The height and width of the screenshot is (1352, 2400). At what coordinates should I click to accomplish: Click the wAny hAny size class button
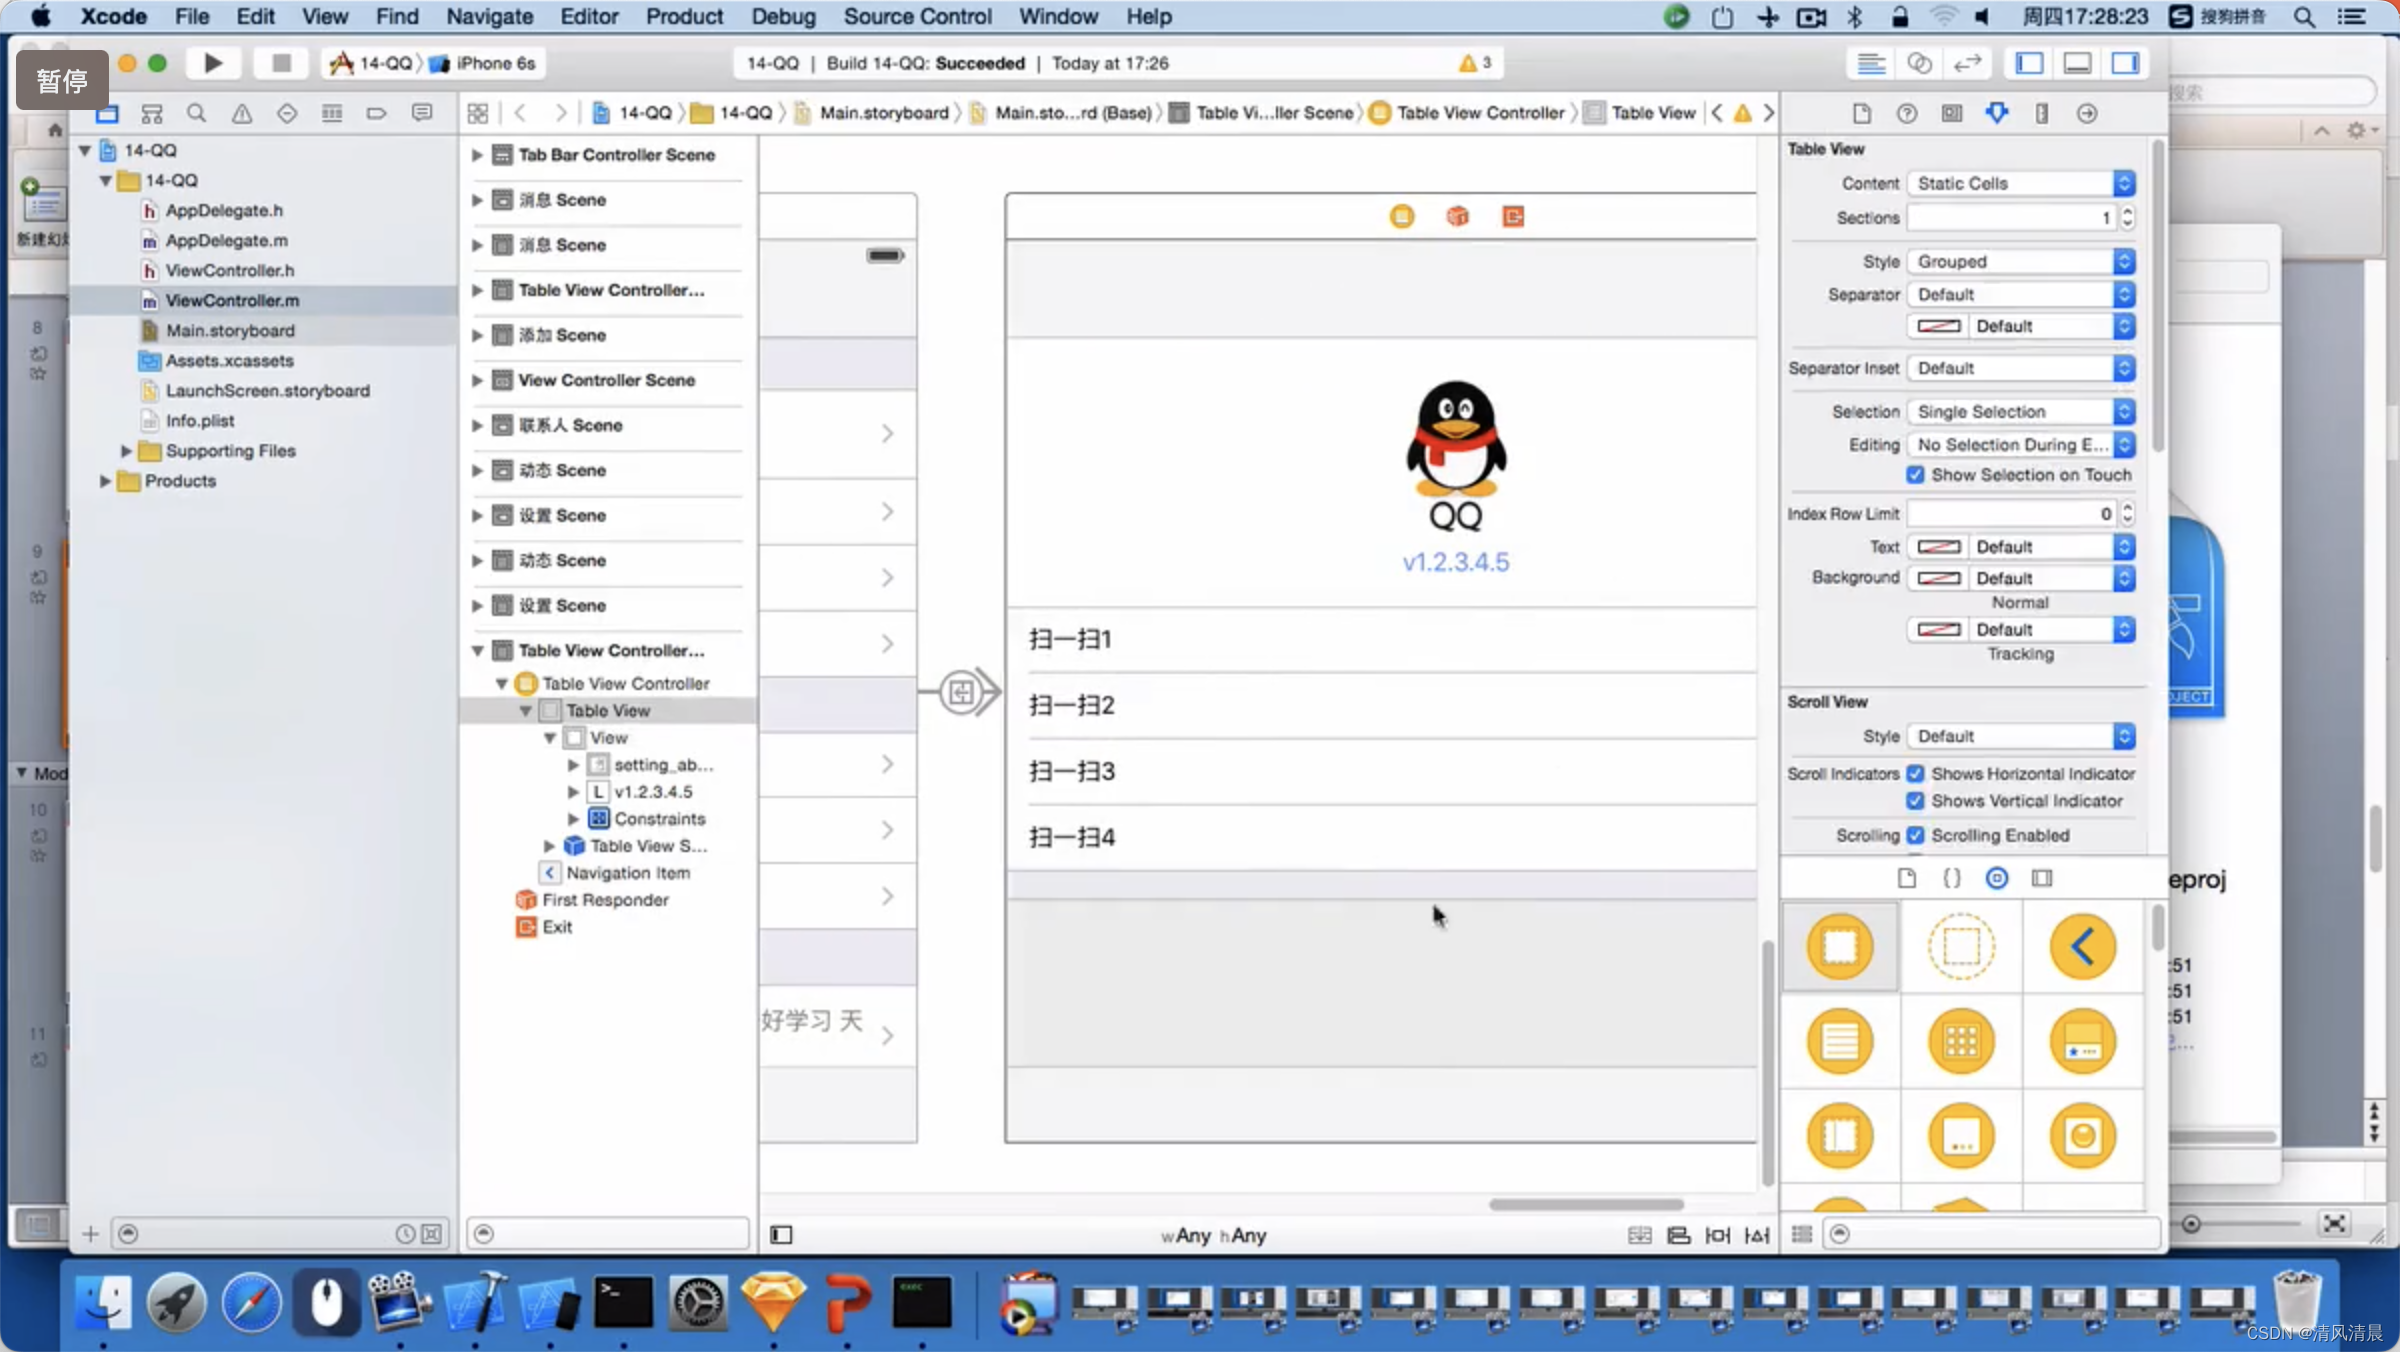coord(1214,1235)
